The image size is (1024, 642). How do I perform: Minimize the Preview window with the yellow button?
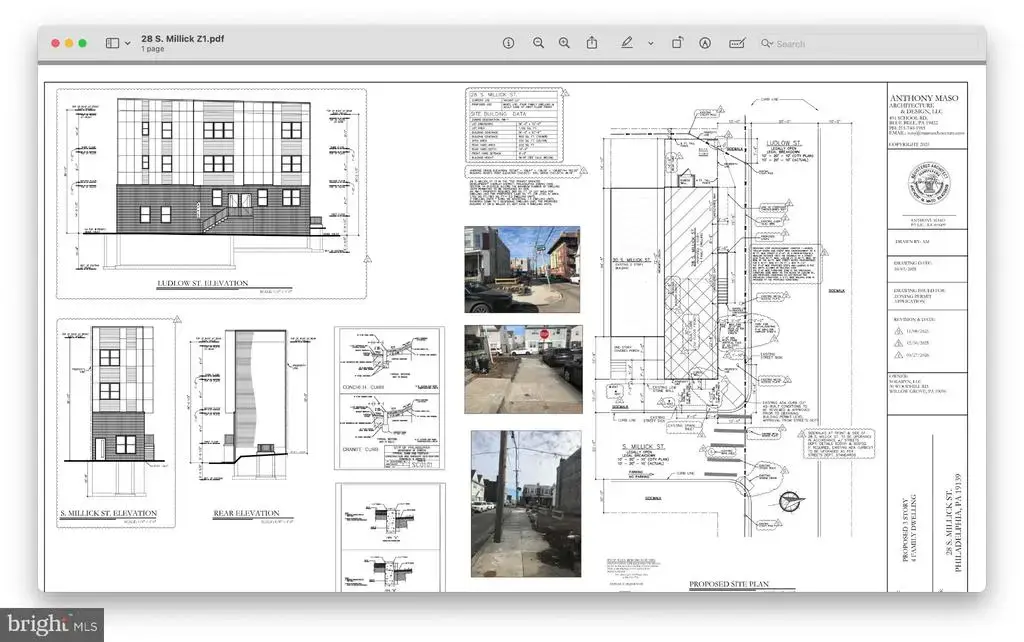69,43
